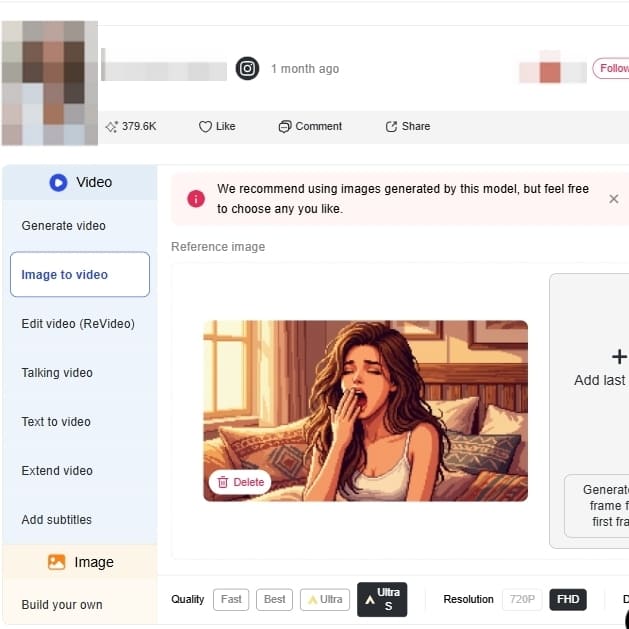Image resolution: width=629 pixels, height=629 pixels.
Task: Click the Video section header
Action: (80, 183)
